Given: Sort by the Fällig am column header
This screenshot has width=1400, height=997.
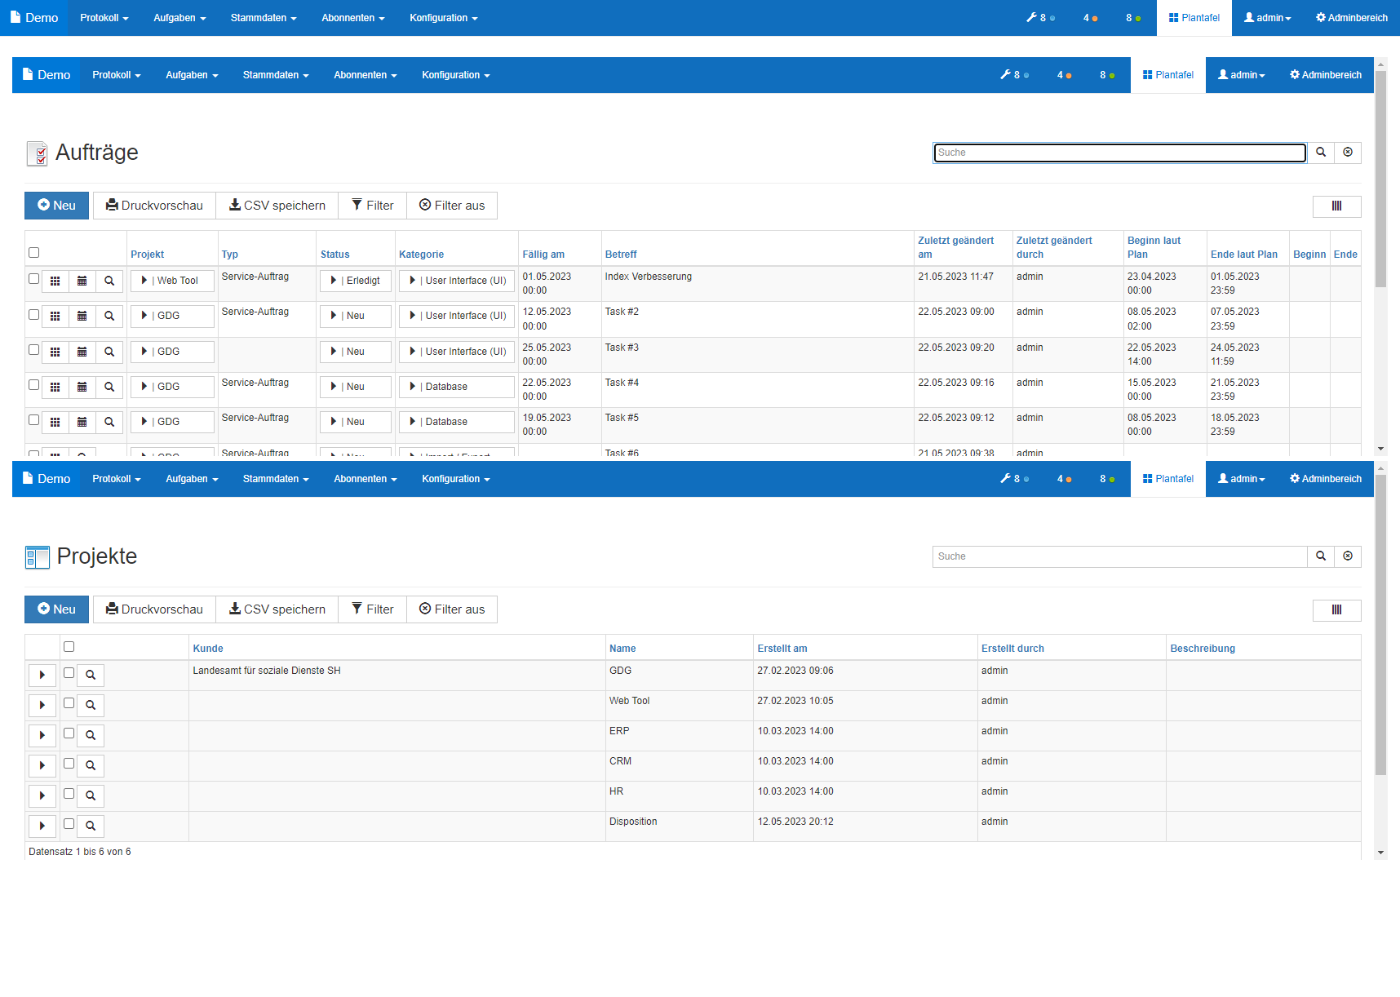Looking at the screenshot, I should tap(543, 255).
